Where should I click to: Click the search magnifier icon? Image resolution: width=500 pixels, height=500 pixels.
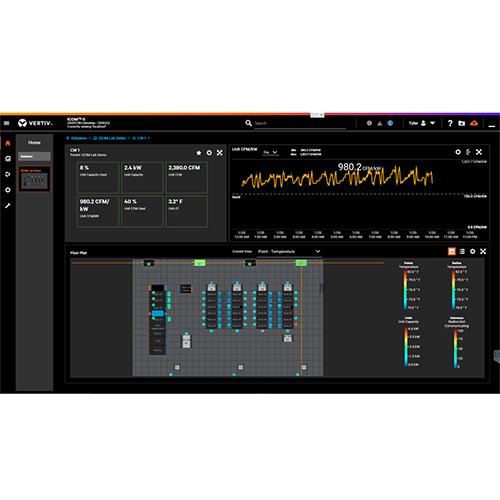(248, 123)
